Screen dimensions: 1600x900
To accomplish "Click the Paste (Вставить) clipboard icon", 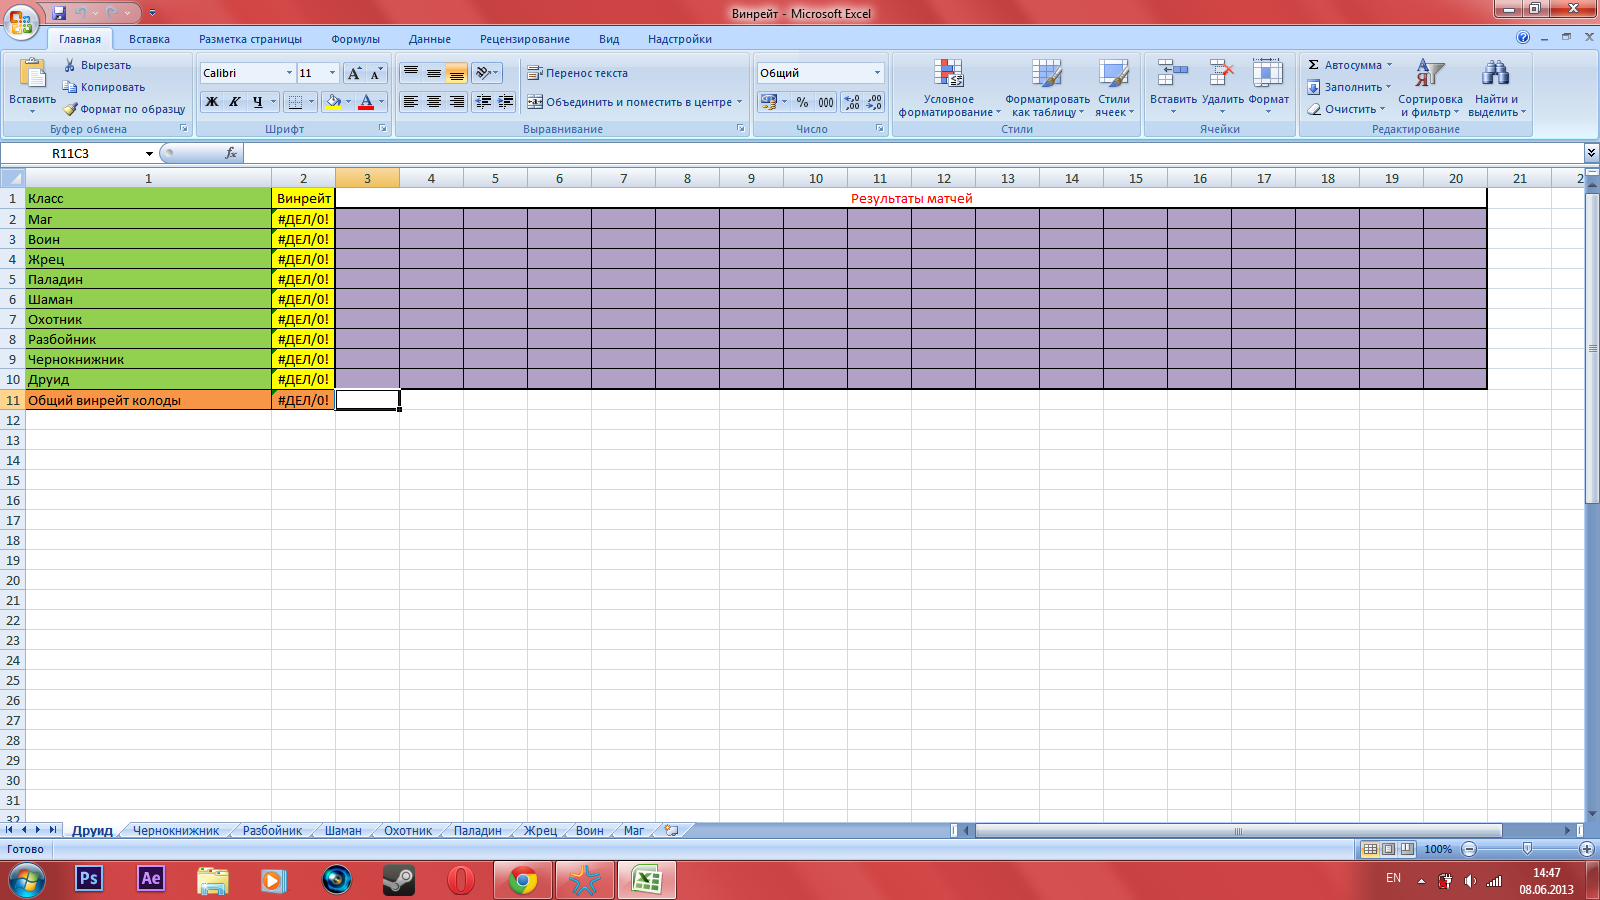I will (x=32, y=75).
